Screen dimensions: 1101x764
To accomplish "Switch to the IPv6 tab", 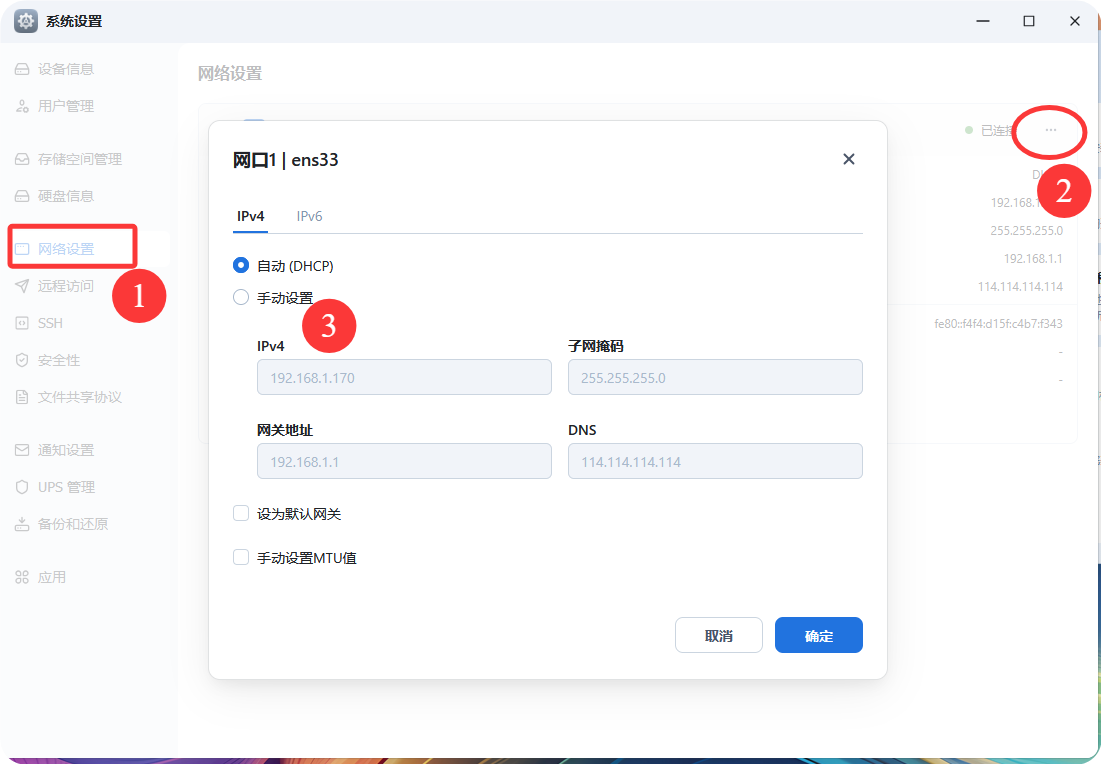I will click(x=309, y=216).
